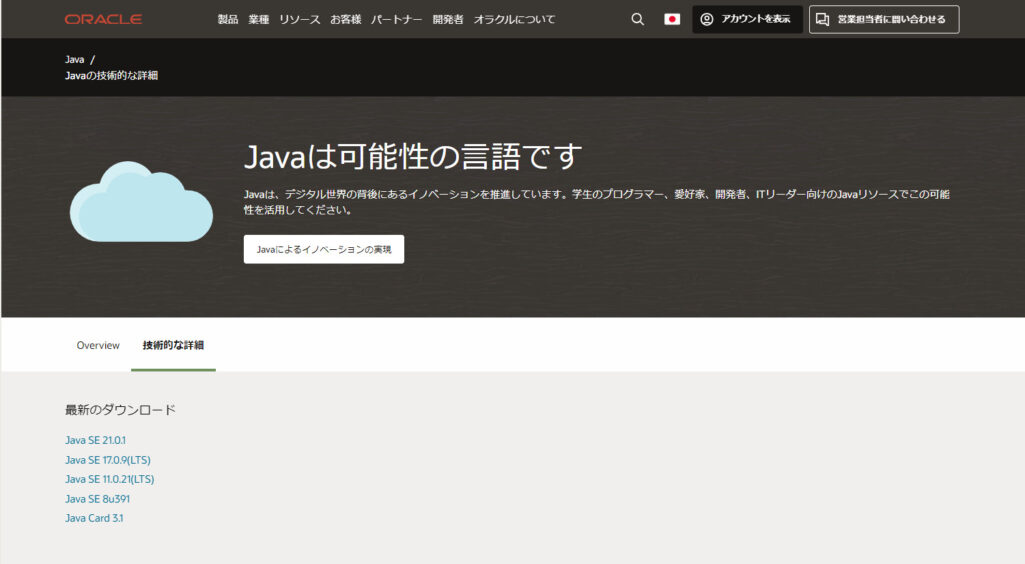Open アカウントを表示 account button
The image size is (1025, 564).
click(747, 20)
